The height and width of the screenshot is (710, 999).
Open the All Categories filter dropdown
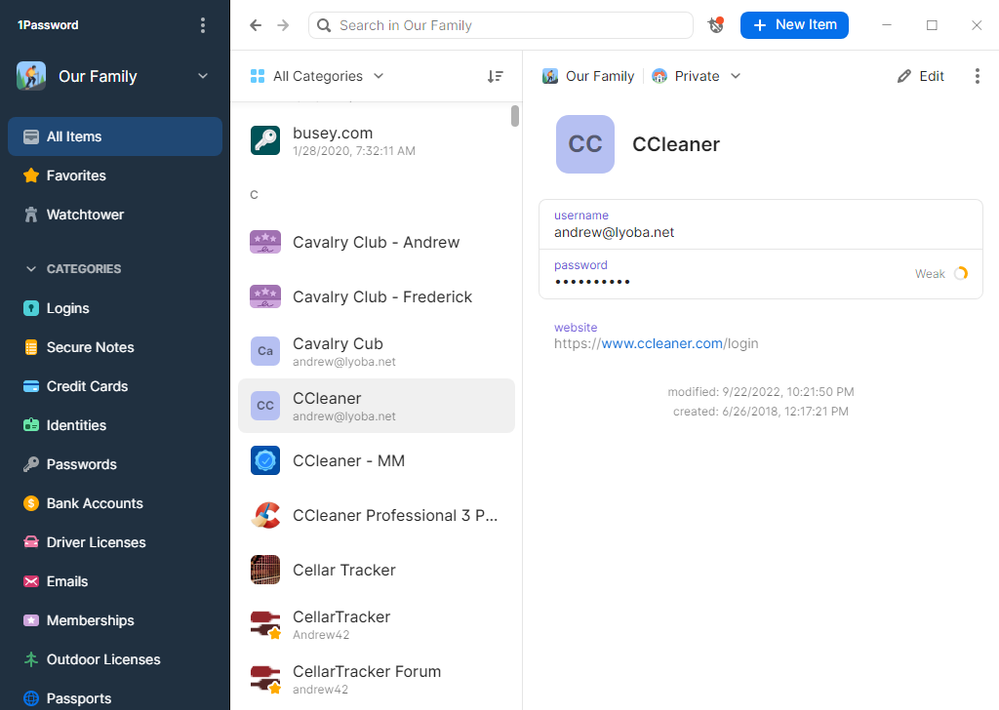pos(317,76)
